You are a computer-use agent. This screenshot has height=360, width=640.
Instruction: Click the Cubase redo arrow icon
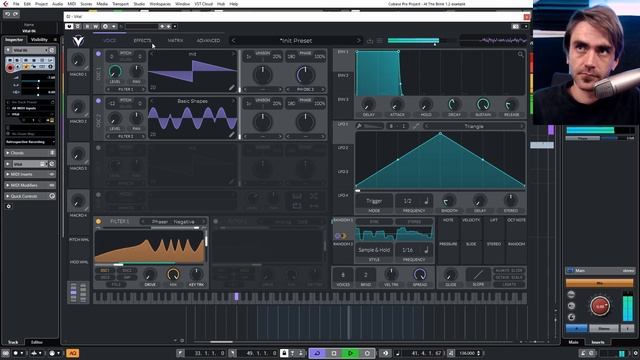point(16,14)
